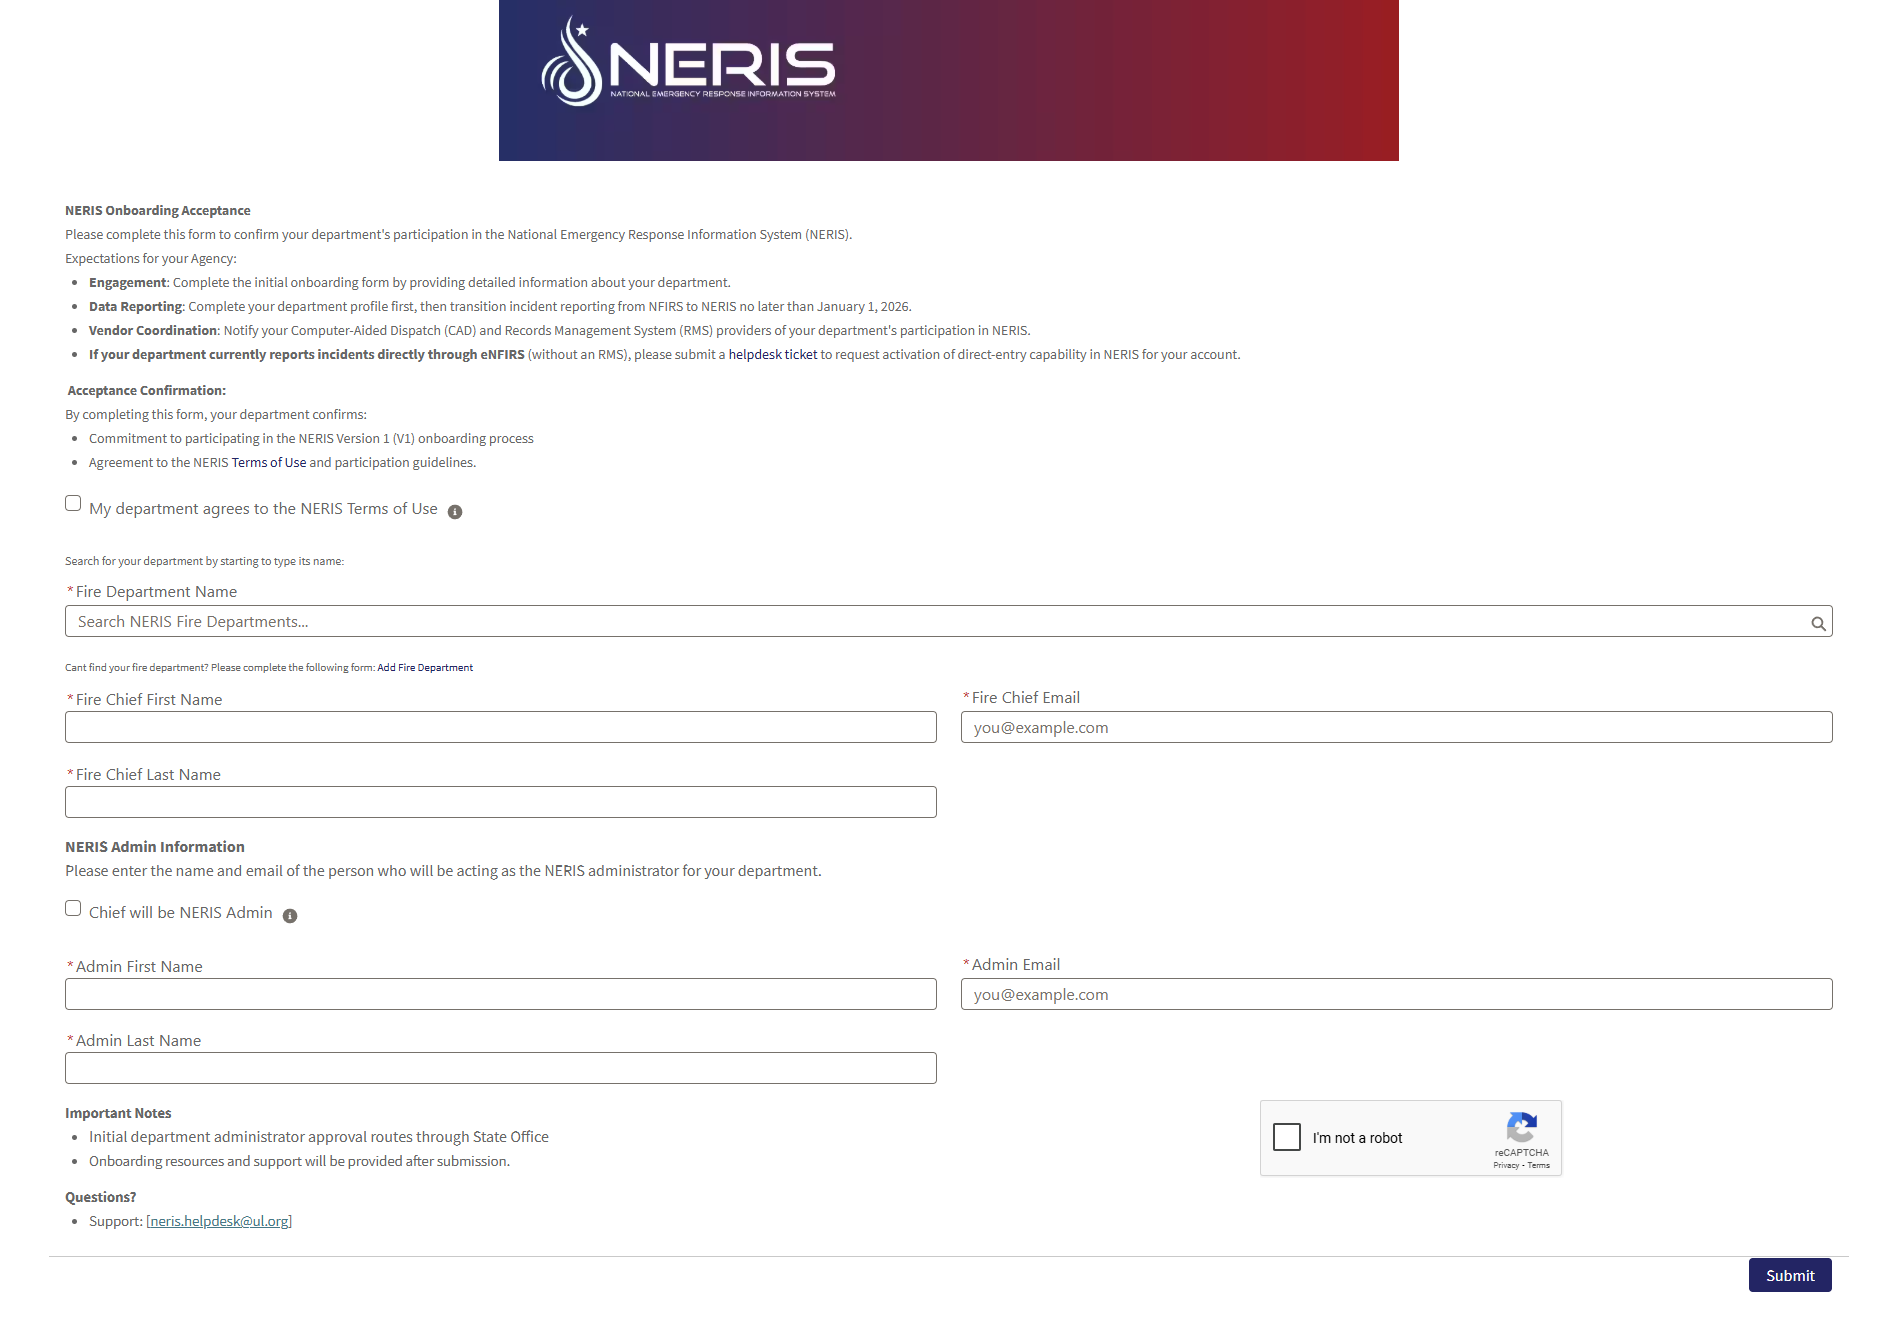Check My department agrees to NERIS Terms of Use
Screen dimensions: 1882x1323
(73, 503)
